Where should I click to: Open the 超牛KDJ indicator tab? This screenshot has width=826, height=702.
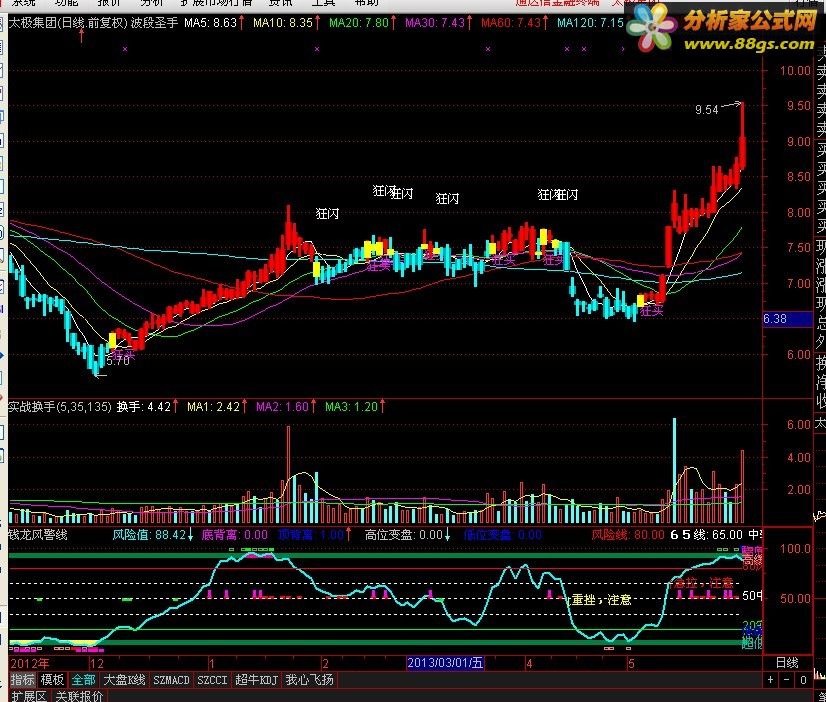[257, 680]
